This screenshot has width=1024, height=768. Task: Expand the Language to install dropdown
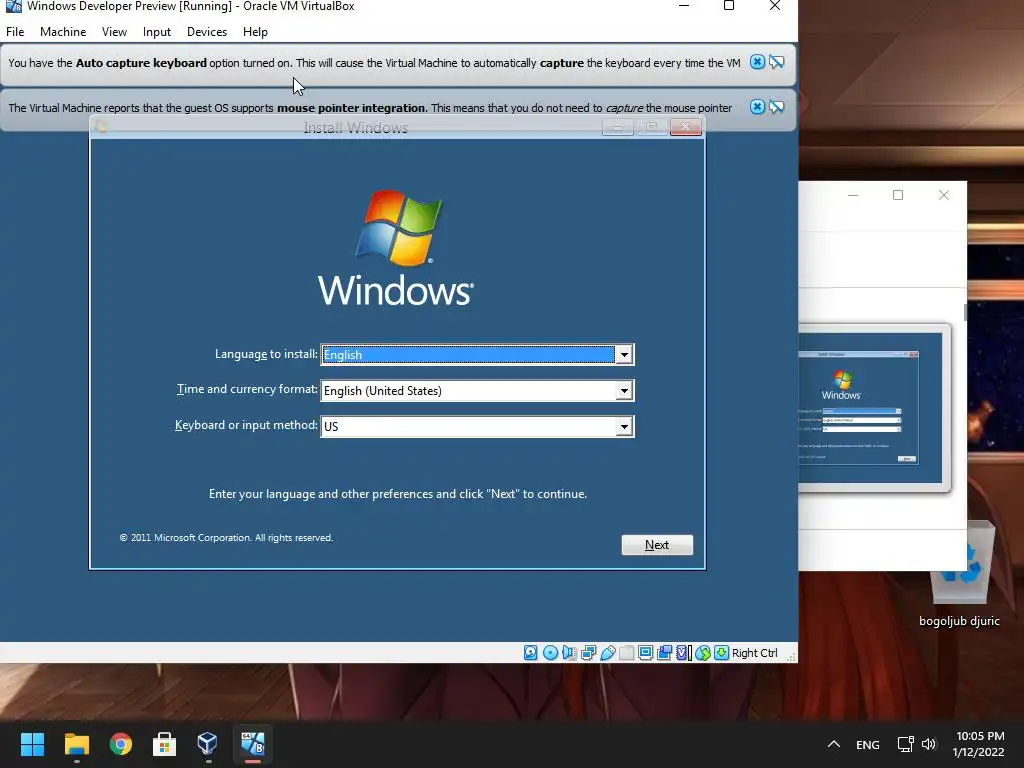tap(624, 355)
